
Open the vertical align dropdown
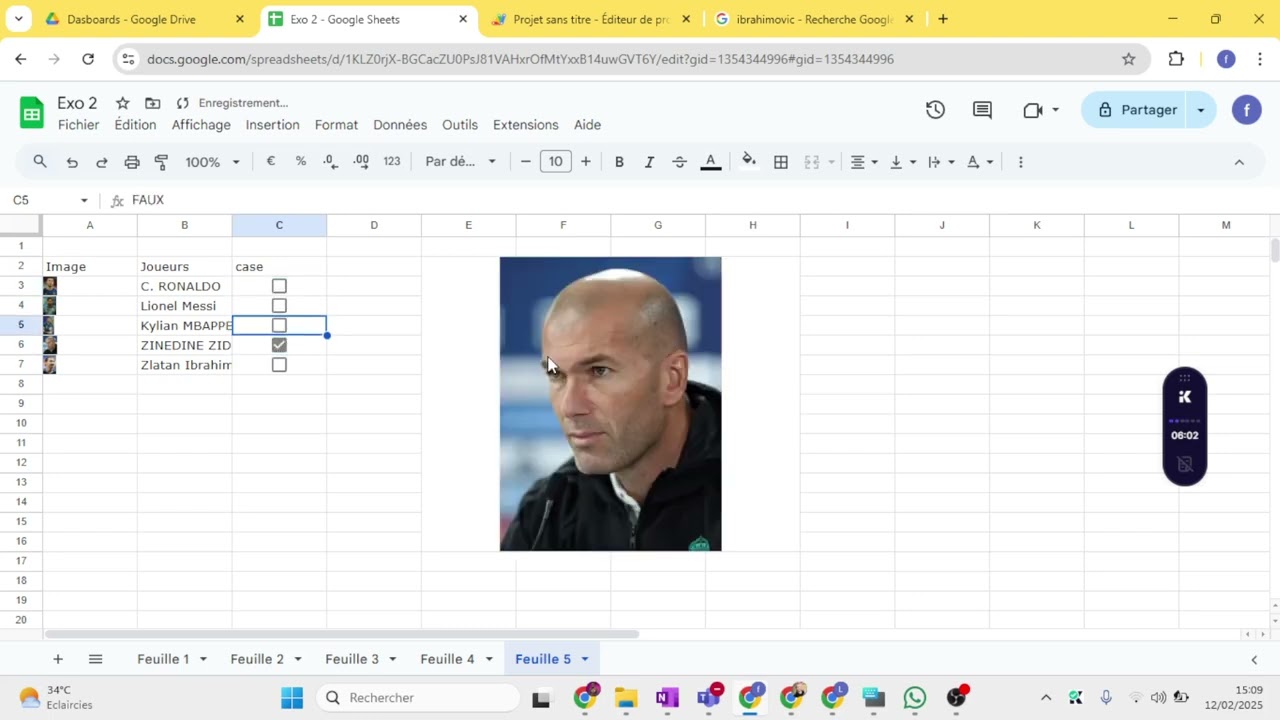point(902,162)
